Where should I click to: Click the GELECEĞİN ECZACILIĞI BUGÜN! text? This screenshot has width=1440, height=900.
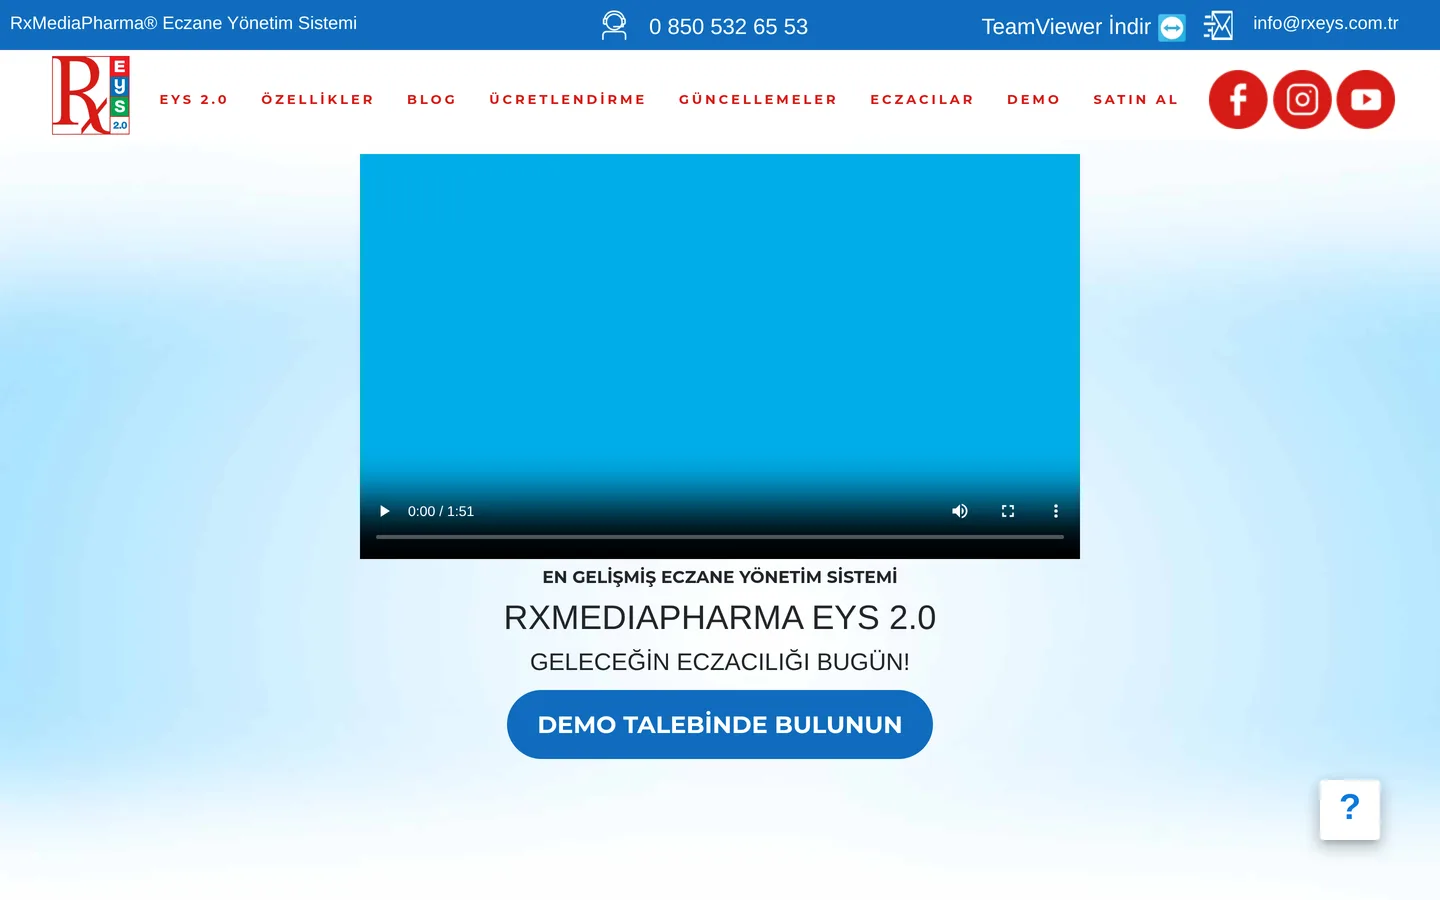coord(720,662)
